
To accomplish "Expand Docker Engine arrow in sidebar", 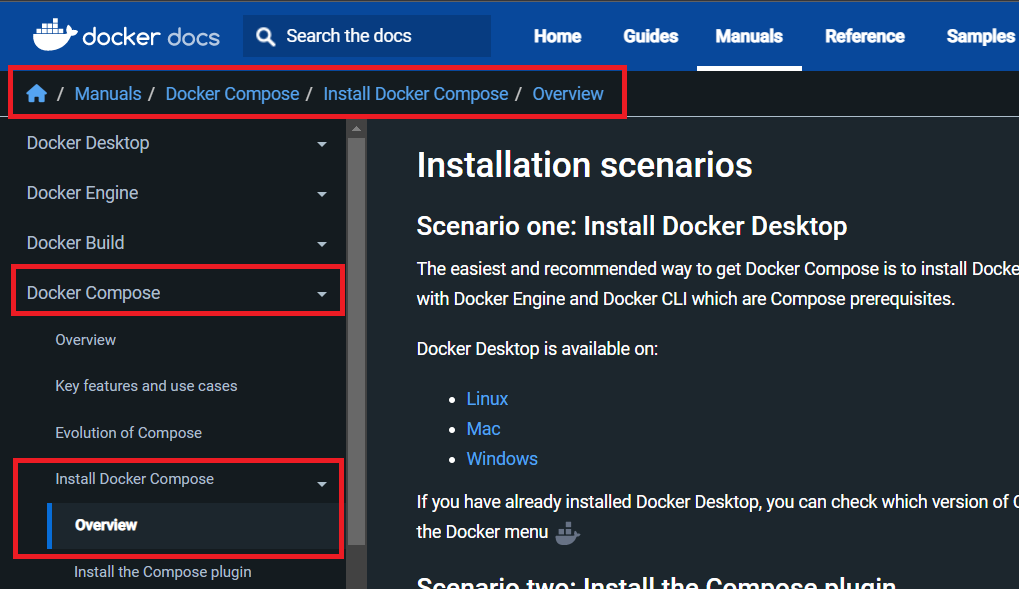I will click(x=322, y=194).
